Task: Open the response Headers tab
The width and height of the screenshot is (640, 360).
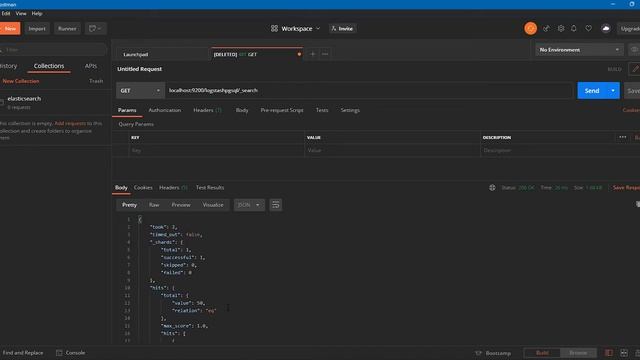Action: pyautogui.click(x=173, y=188)
